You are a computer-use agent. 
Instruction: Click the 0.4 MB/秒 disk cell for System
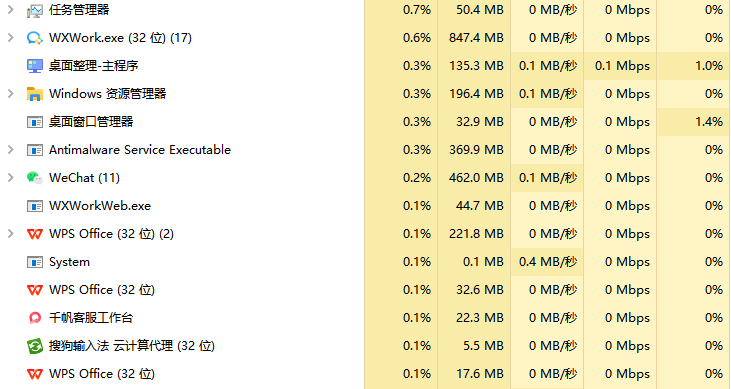point(547,262)
